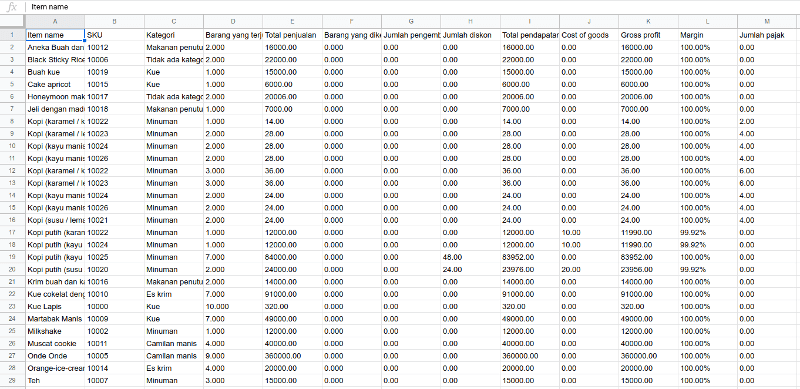The width and height of the screenshot is (800, 389).
Task: Click the 'Kue Lapis' item cell
Action: tap(55, 307)
